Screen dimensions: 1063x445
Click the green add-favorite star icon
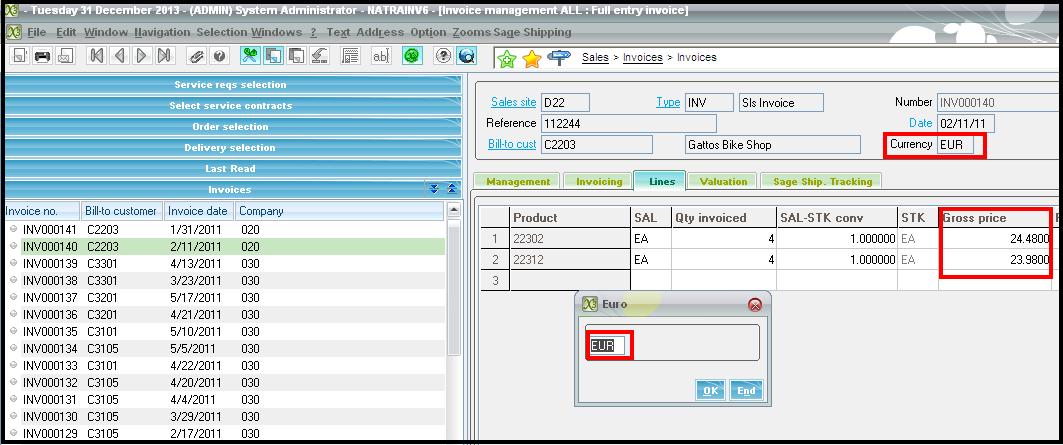tap(506, 59)
